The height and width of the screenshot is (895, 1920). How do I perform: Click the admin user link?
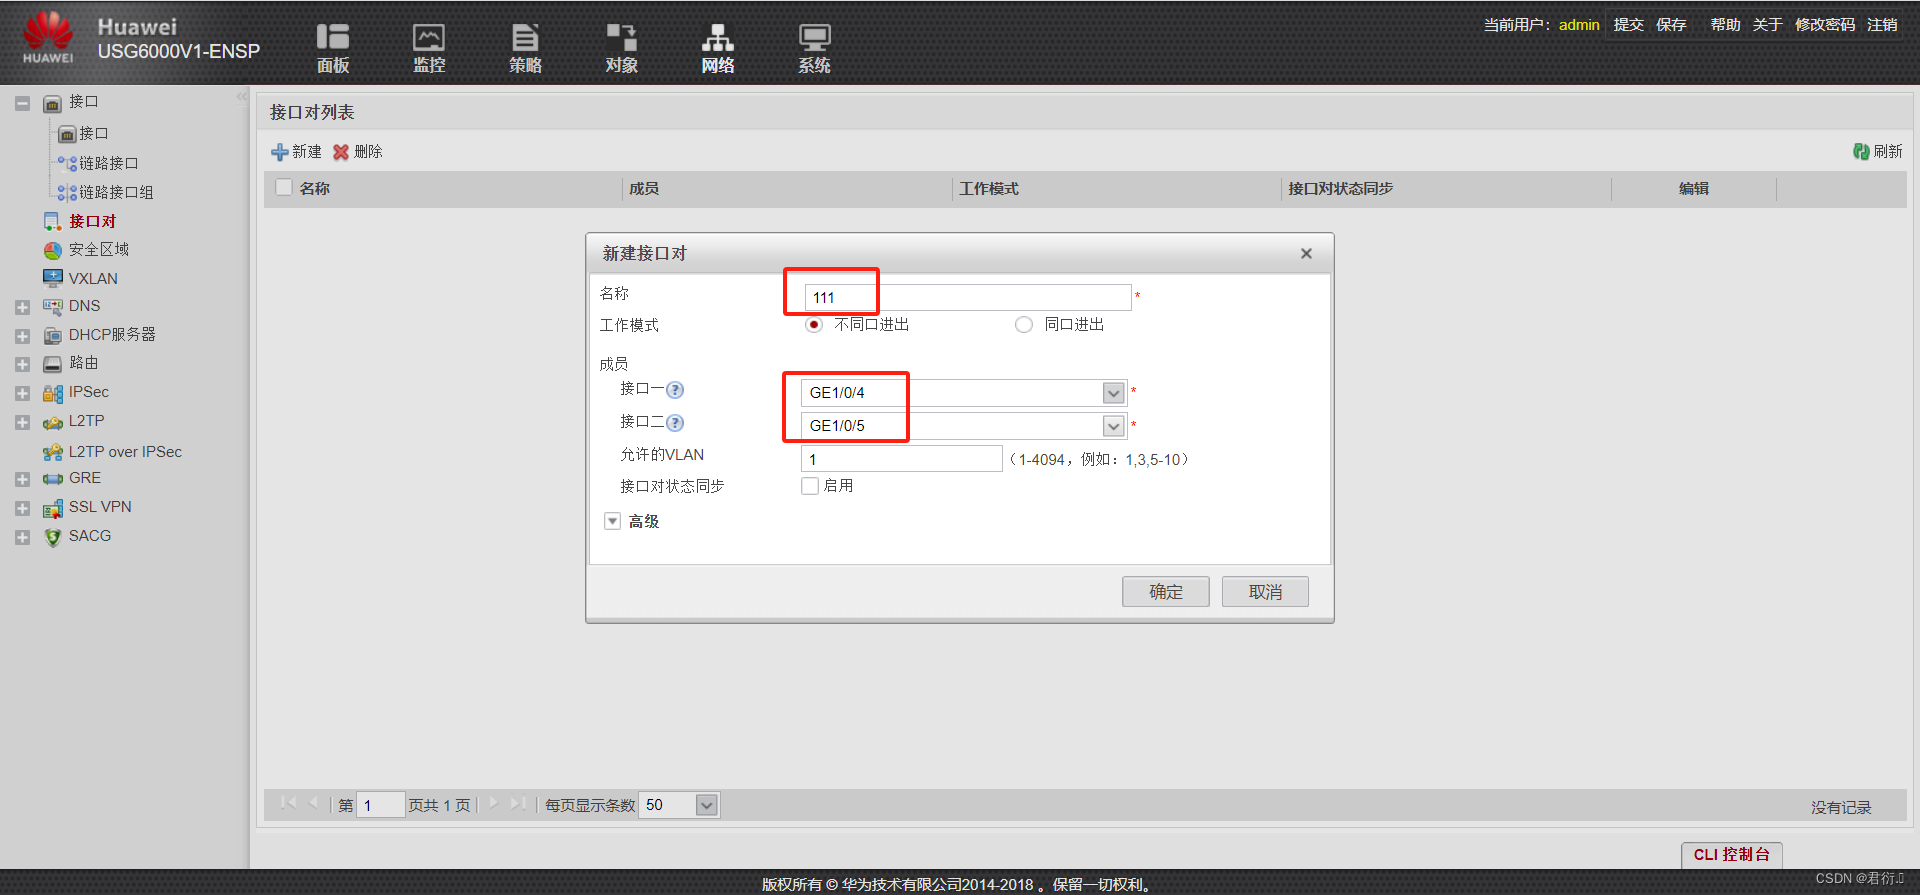1579,24
